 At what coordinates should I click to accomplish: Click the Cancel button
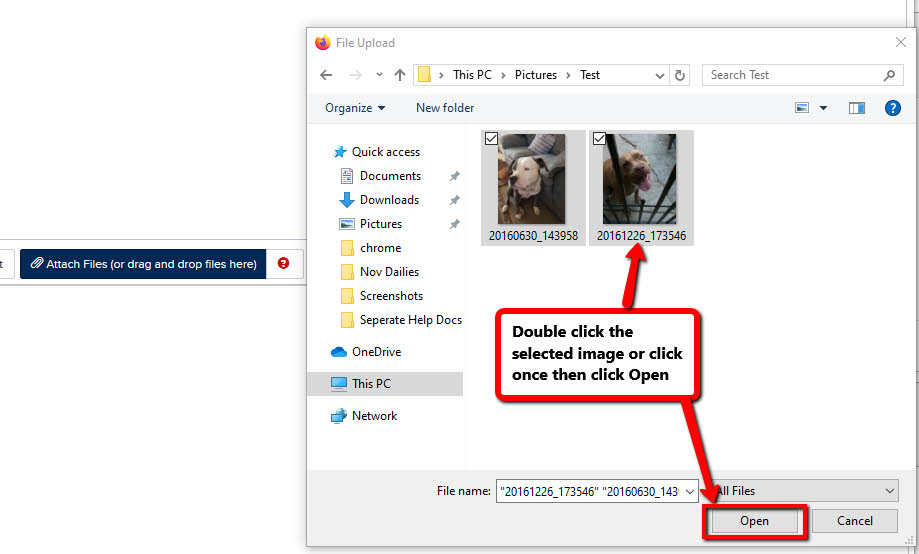click(x=854, y=521)
